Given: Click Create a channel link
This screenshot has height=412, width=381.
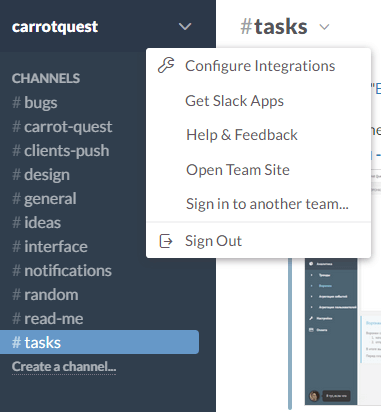Looking at the screenshot, I should [64, 367].
